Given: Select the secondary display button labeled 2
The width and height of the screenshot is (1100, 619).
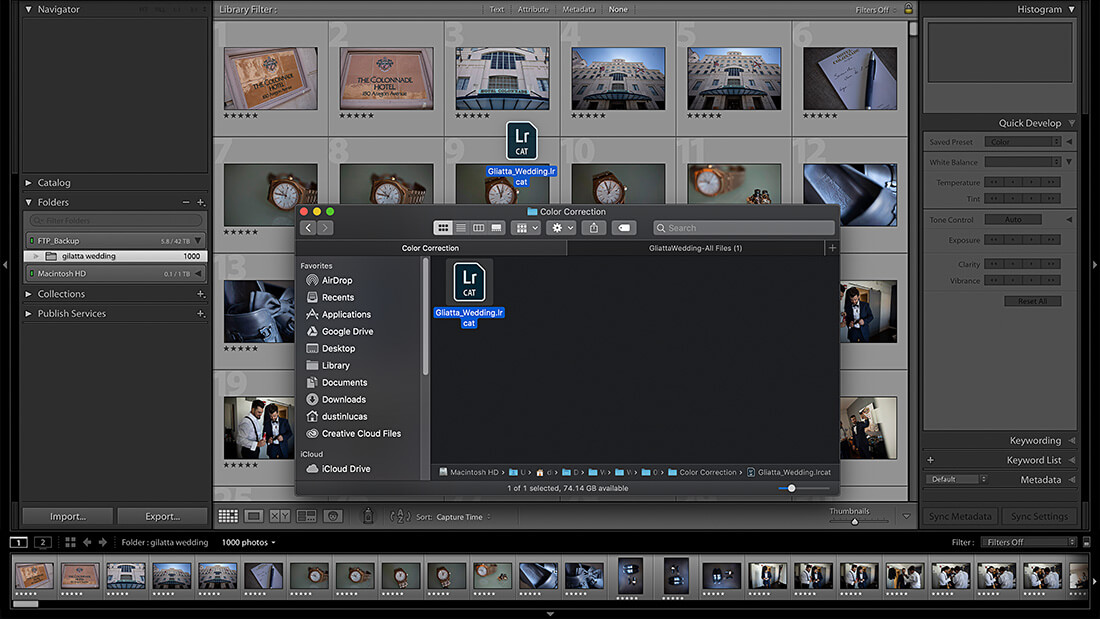Looking at the screenshot, I should (x=42, y=542).
